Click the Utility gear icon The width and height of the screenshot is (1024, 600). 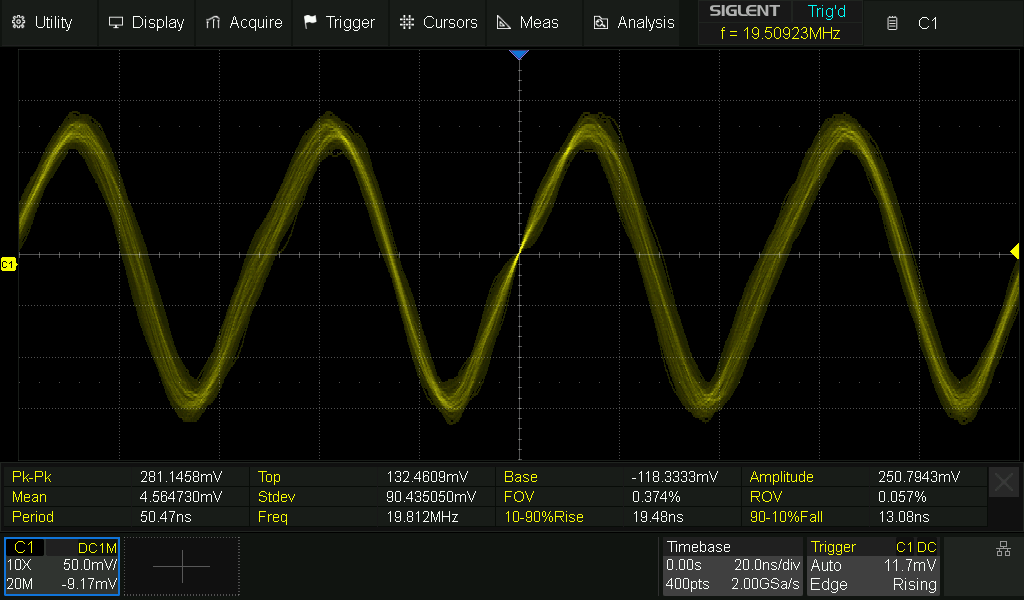18,22
